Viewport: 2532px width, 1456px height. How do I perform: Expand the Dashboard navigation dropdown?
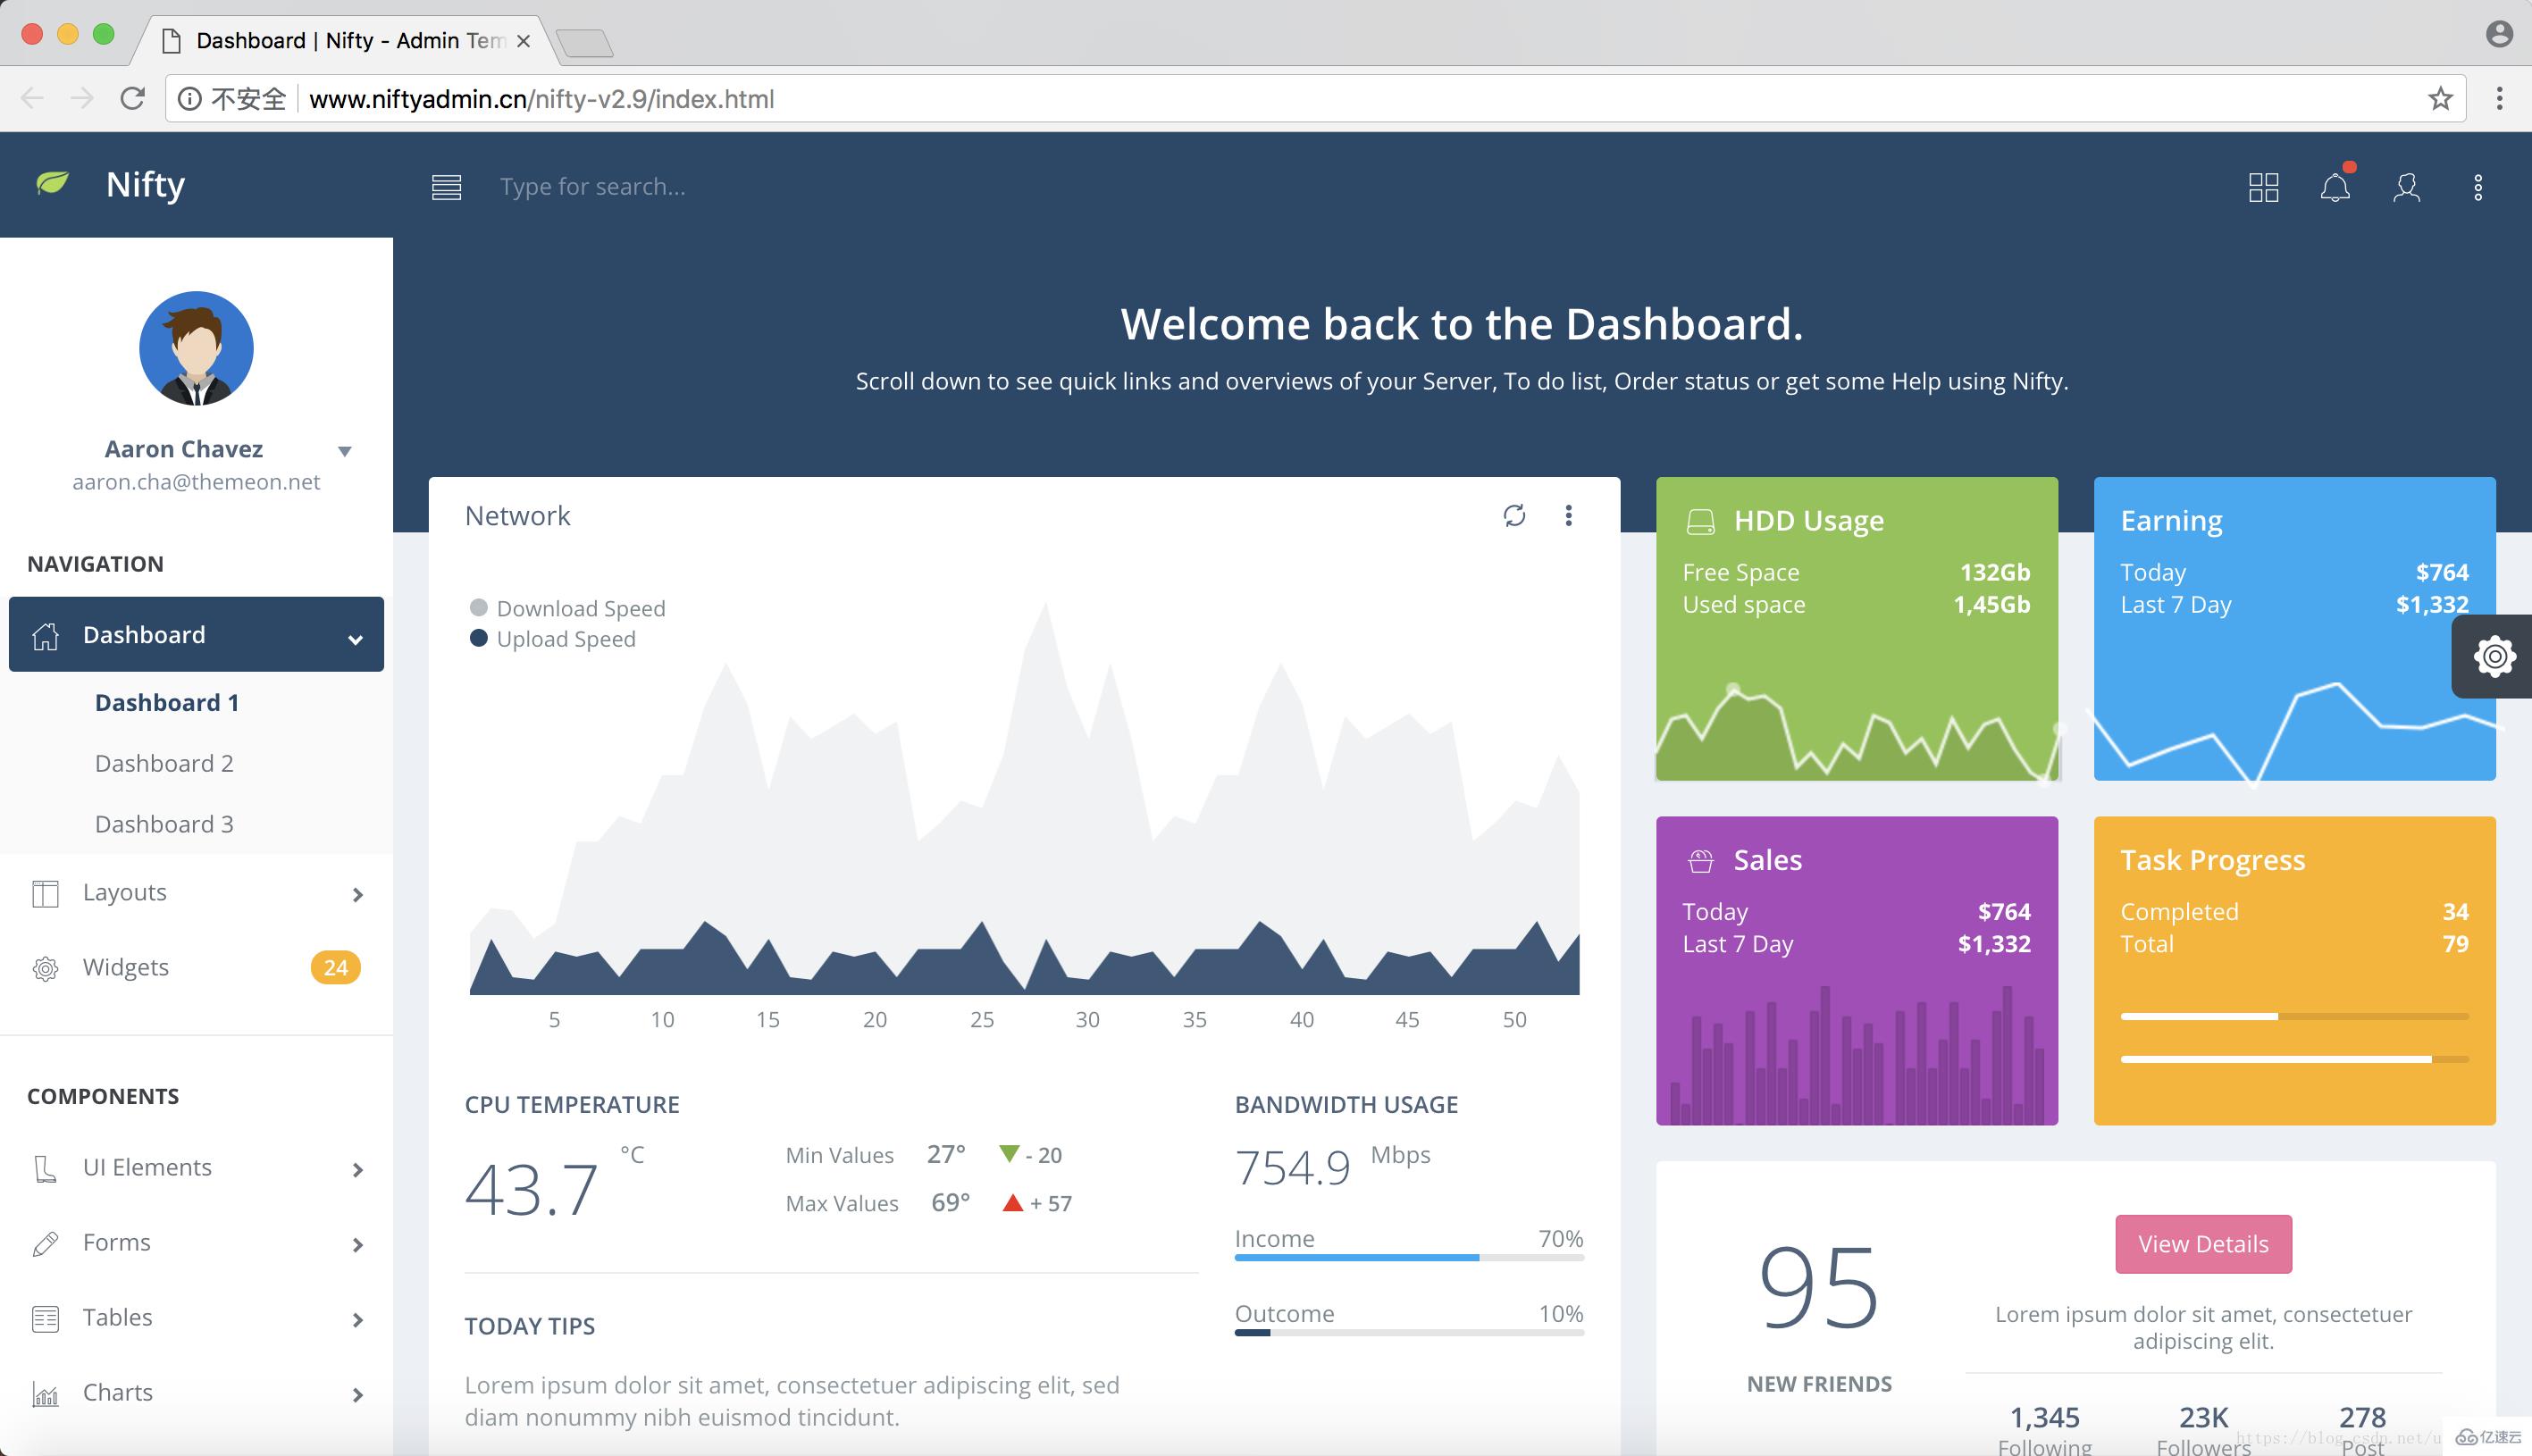click(356, 635)
